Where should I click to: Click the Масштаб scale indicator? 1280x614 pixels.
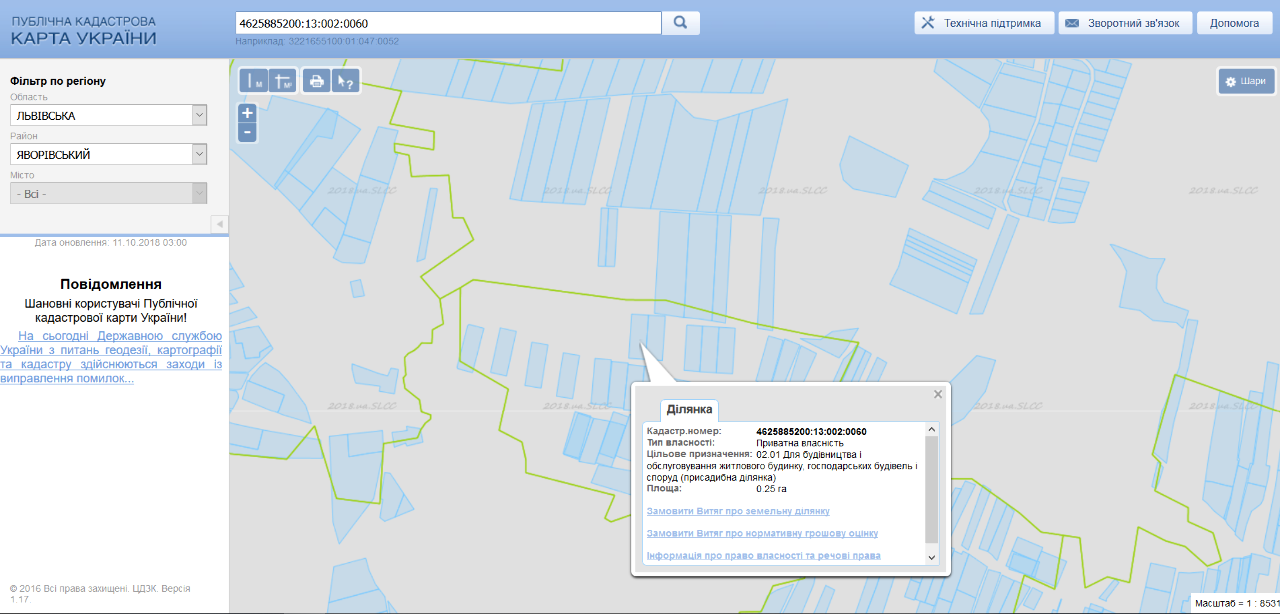click(x=1236, y=604)
